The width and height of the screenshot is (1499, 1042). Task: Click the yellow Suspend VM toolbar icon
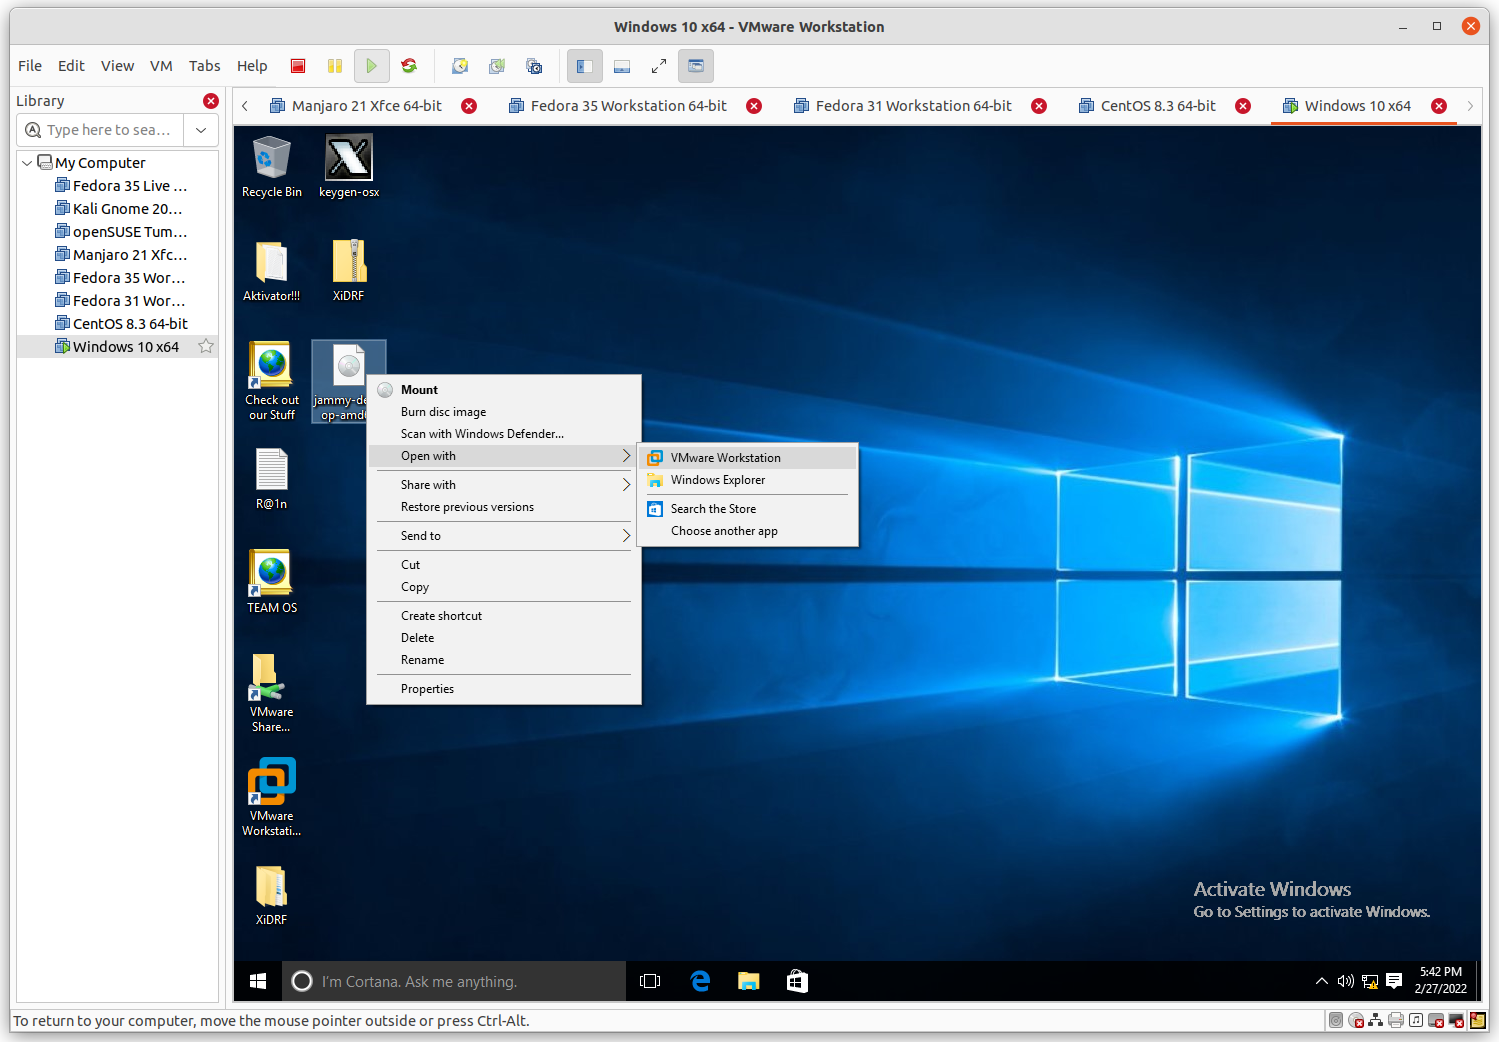pyautogui.click(x=335, y=66)
